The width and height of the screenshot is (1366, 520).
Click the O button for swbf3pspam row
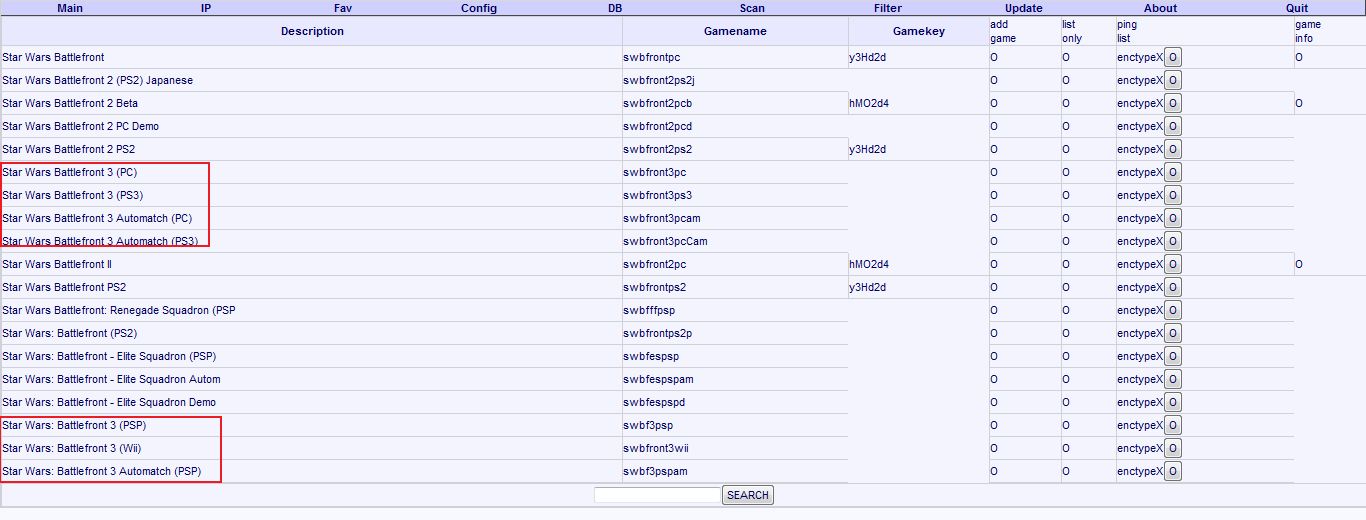pyautogui.click(x=1172, y=471)
